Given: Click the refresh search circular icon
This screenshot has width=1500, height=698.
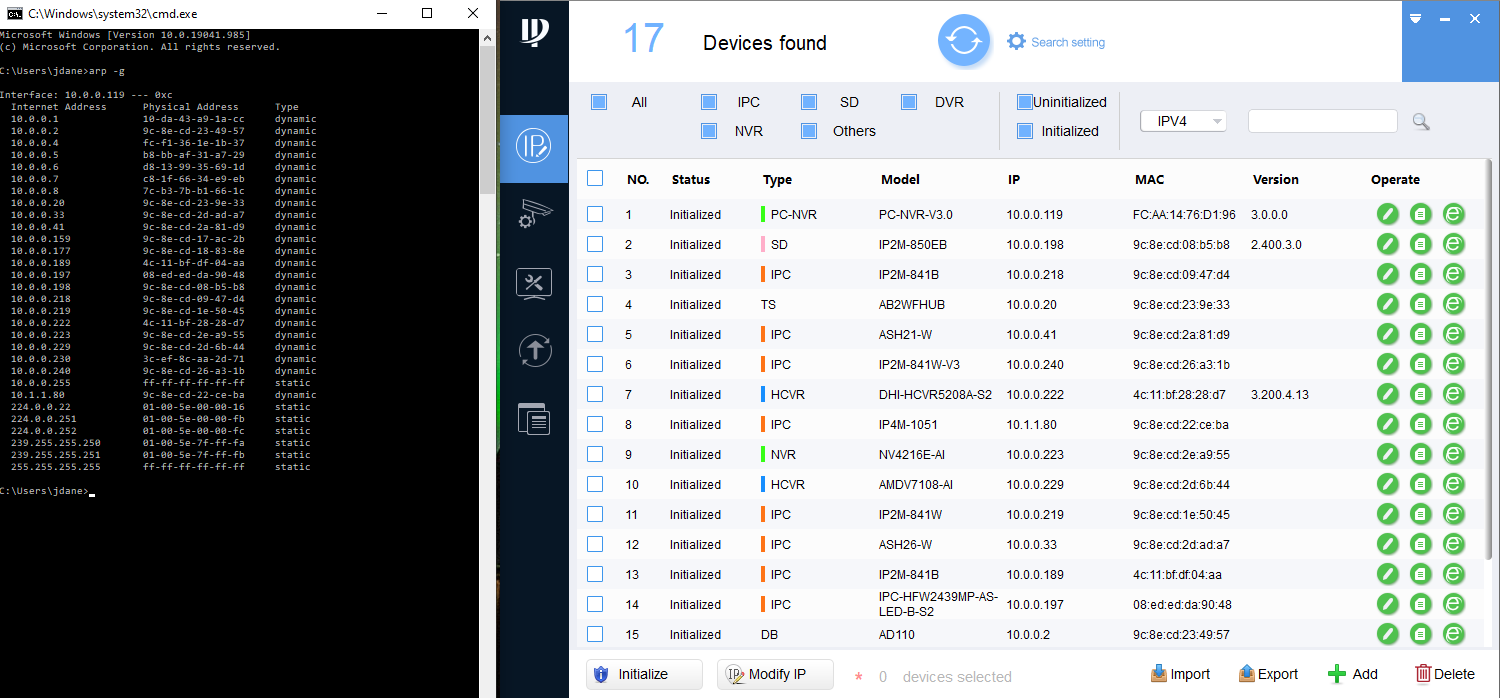Looking at the screenshot, I should click(x=963, y=41).
